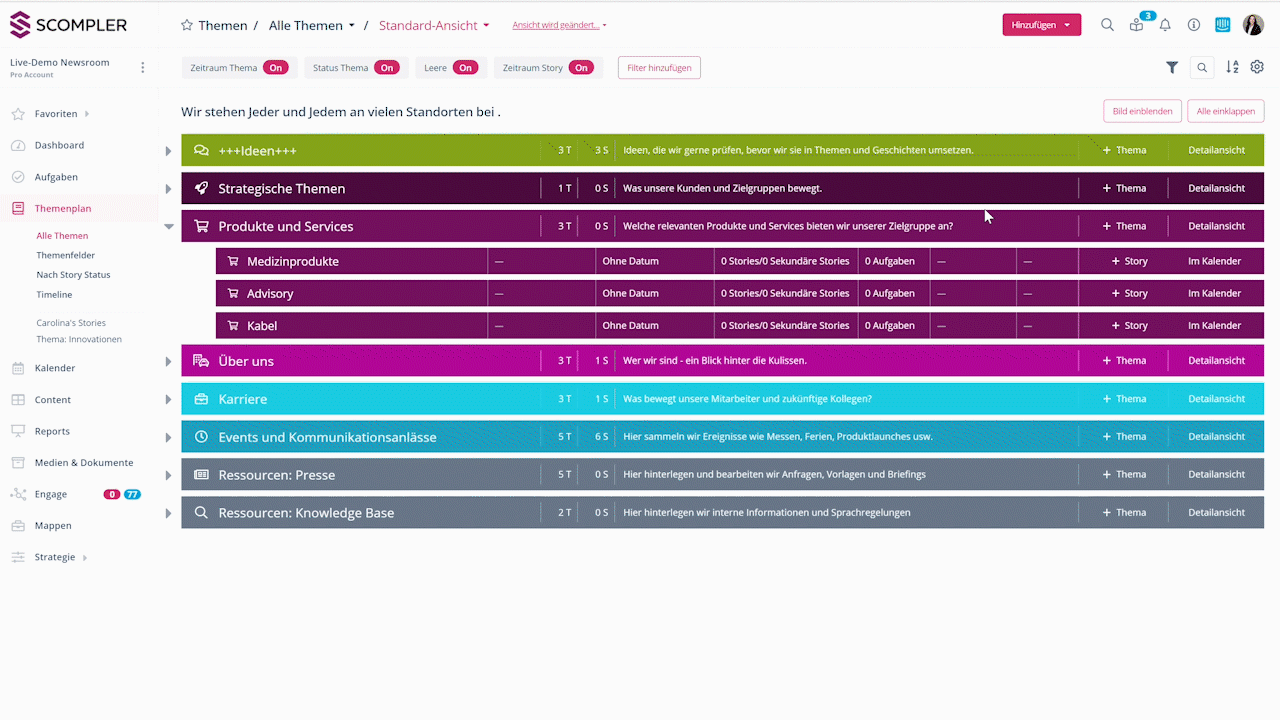Click the sort order icon

(x=1232, y=67)
